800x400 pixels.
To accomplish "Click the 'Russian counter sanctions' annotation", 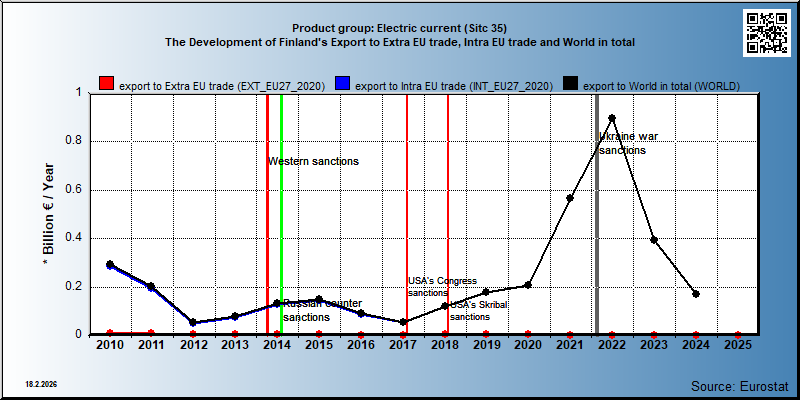I will [x=322, y=310].
